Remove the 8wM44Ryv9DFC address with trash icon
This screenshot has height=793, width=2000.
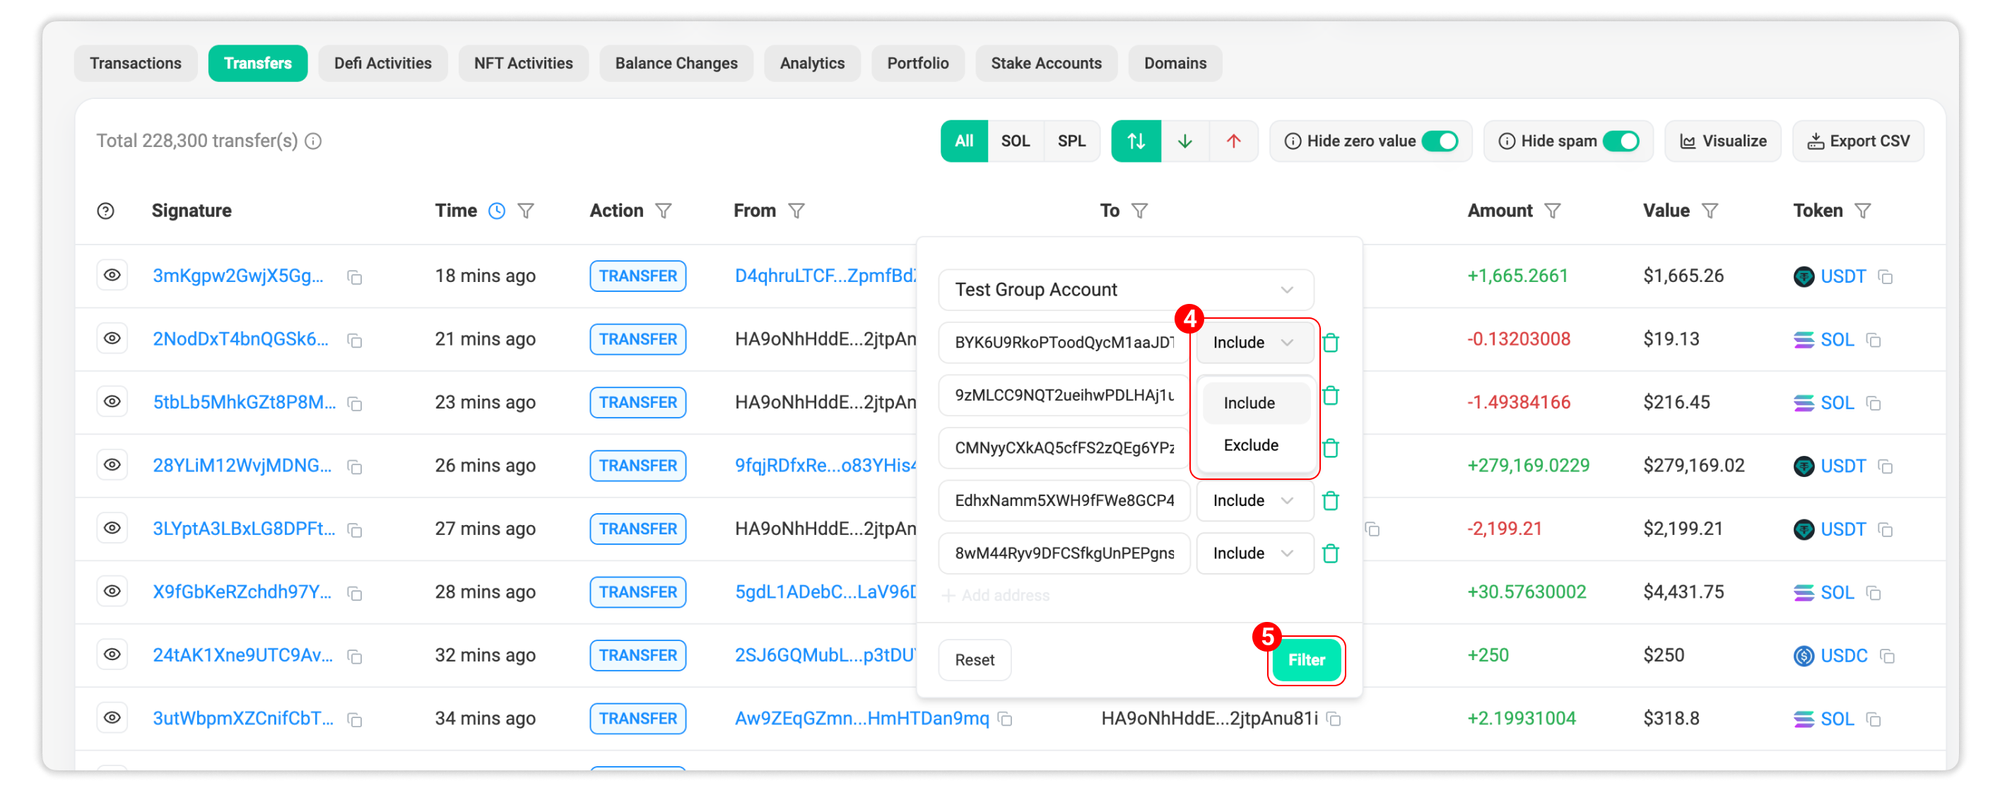click(1331, 554)
